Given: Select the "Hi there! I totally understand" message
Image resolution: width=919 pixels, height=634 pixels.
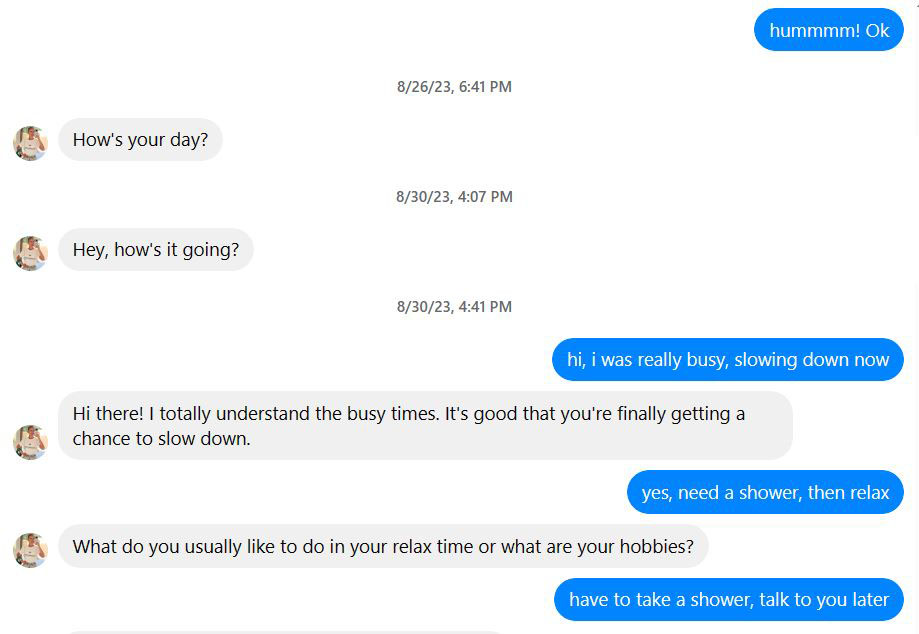Looking at the screenshot, I should (x=425, y=426).
